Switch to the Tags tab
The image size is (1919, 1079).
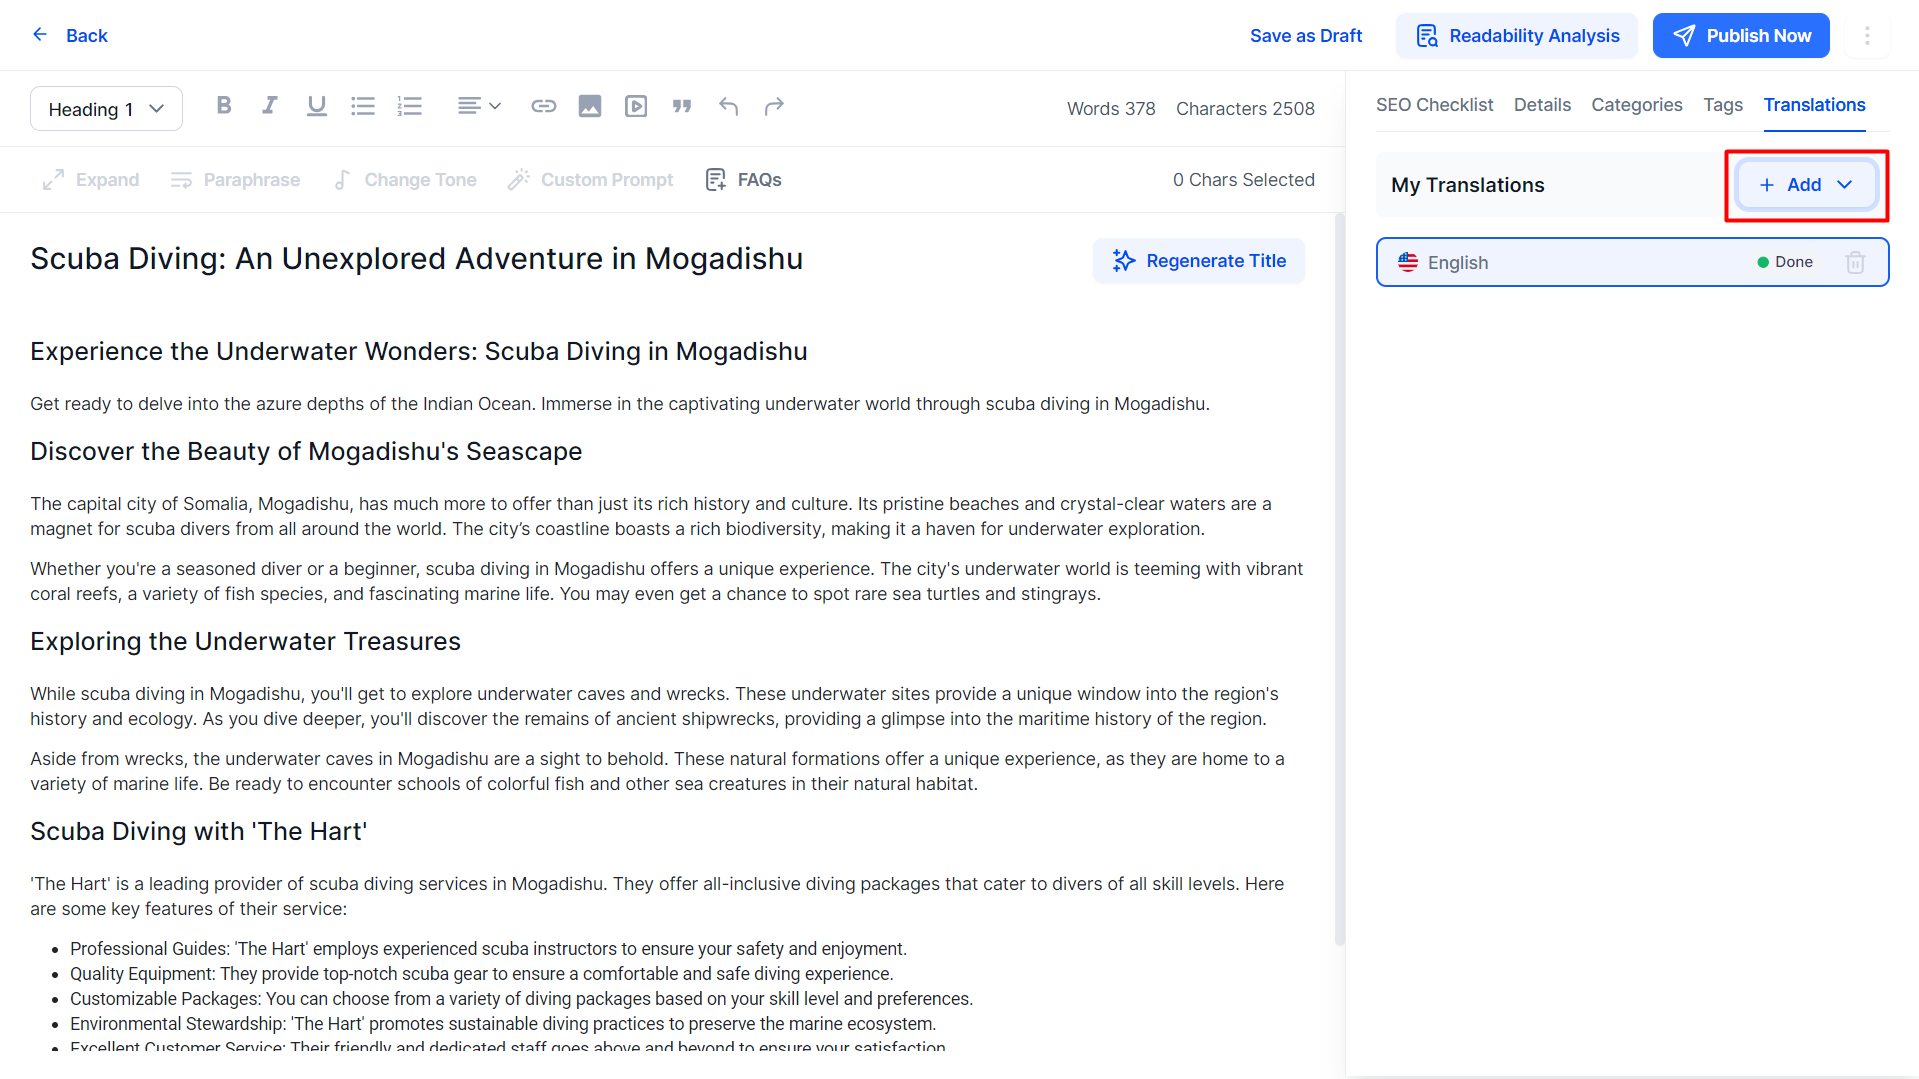pyautogui.click(x=1723, y=105)
